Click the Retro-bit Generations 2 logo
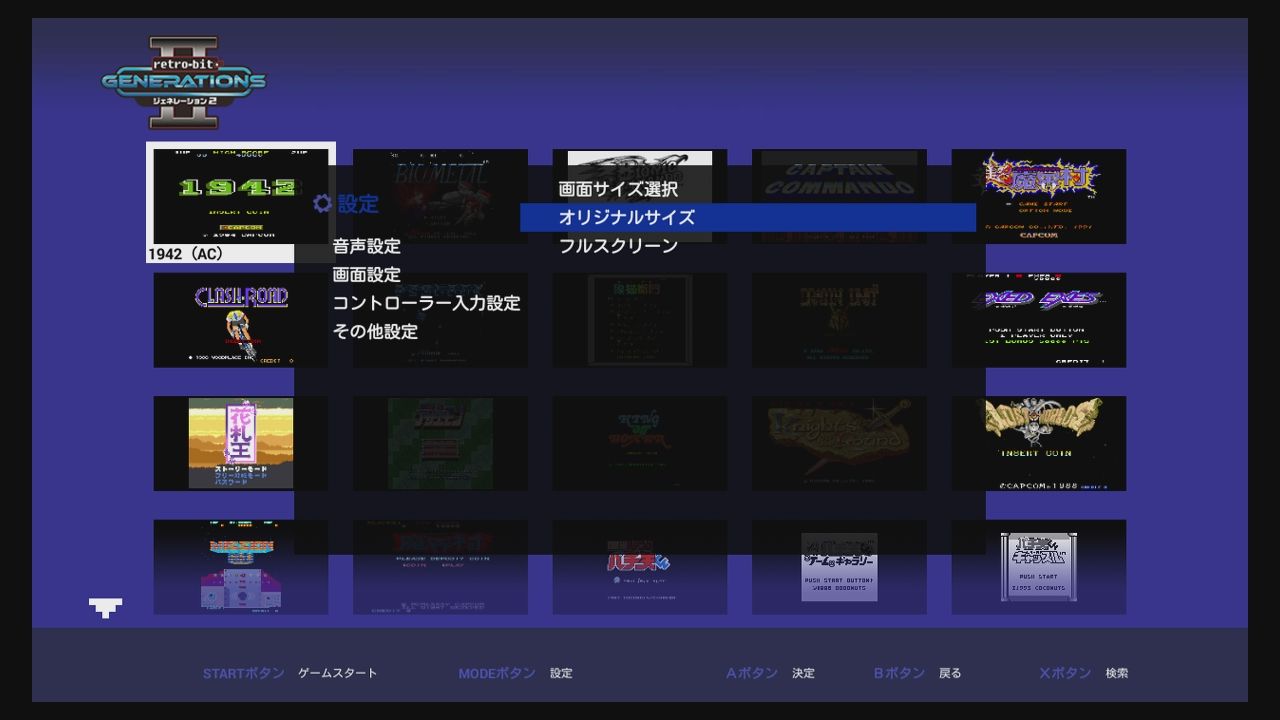 [x=184, y=82]
